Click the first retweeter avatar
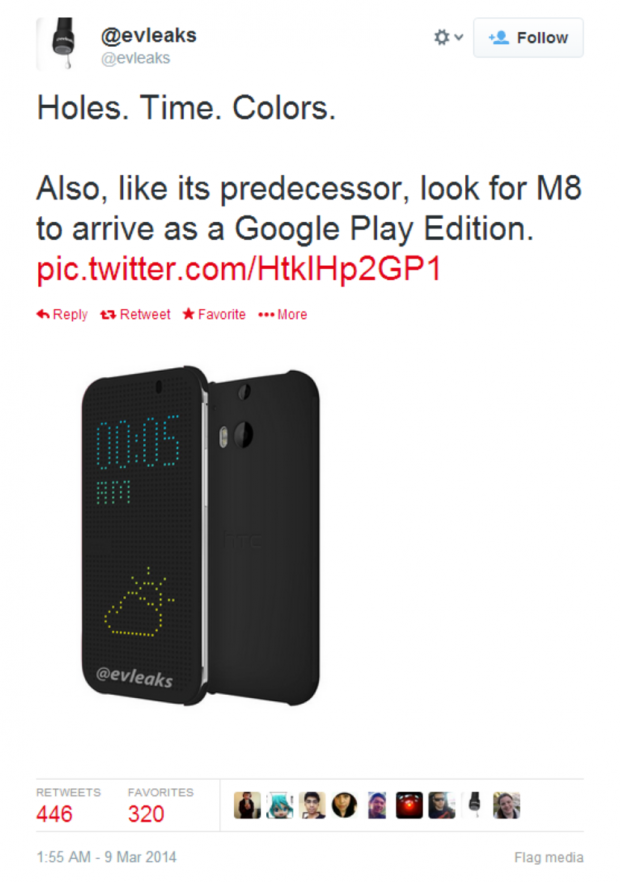Image resolution: width=620 pixels, height=882 pixels. coord(248,805)
